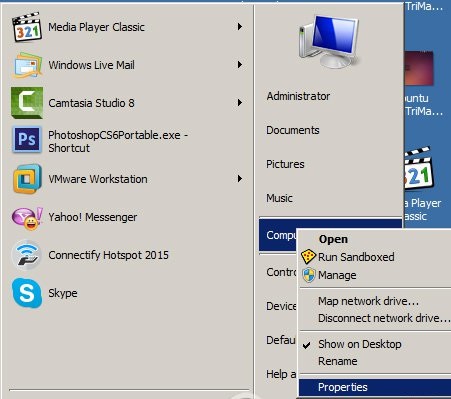The height and width of the screenshot is (399, 451).
Task: Select Properties in the context menu
Action: pos(375,387)
